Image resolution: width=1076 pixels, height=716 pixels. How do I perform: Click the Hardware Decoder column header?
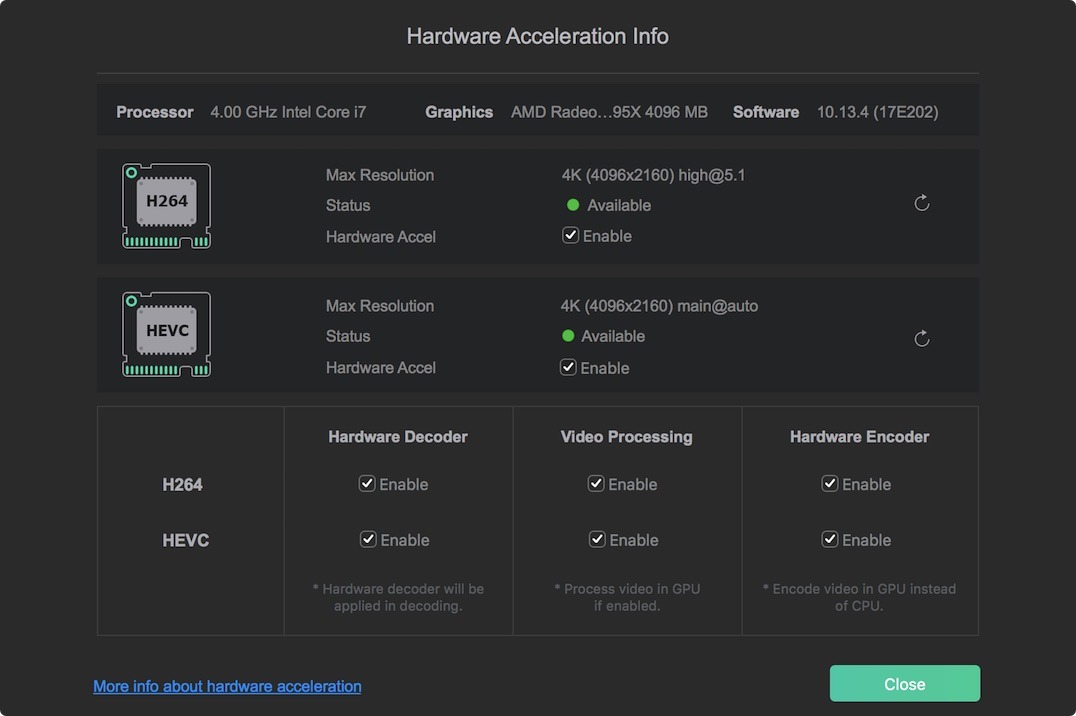tap(398, 437)
